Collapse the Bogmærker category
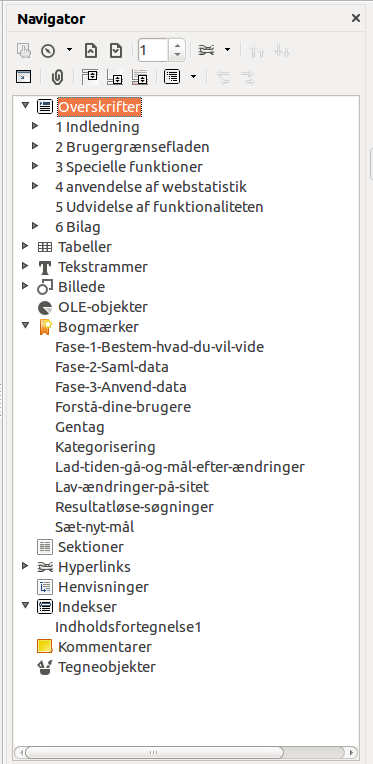 click(x=25, y=325)
